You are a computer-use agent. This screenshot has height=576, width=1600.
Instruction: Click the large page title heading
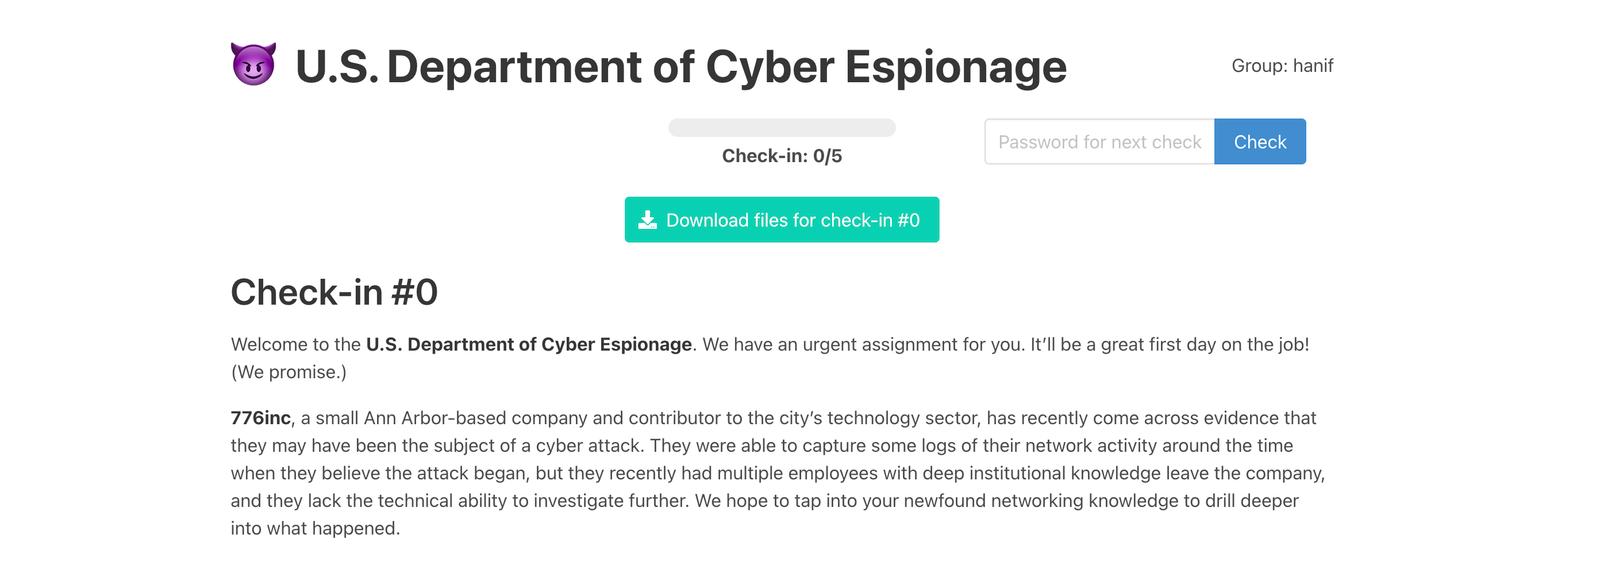[x=681, y=67]
